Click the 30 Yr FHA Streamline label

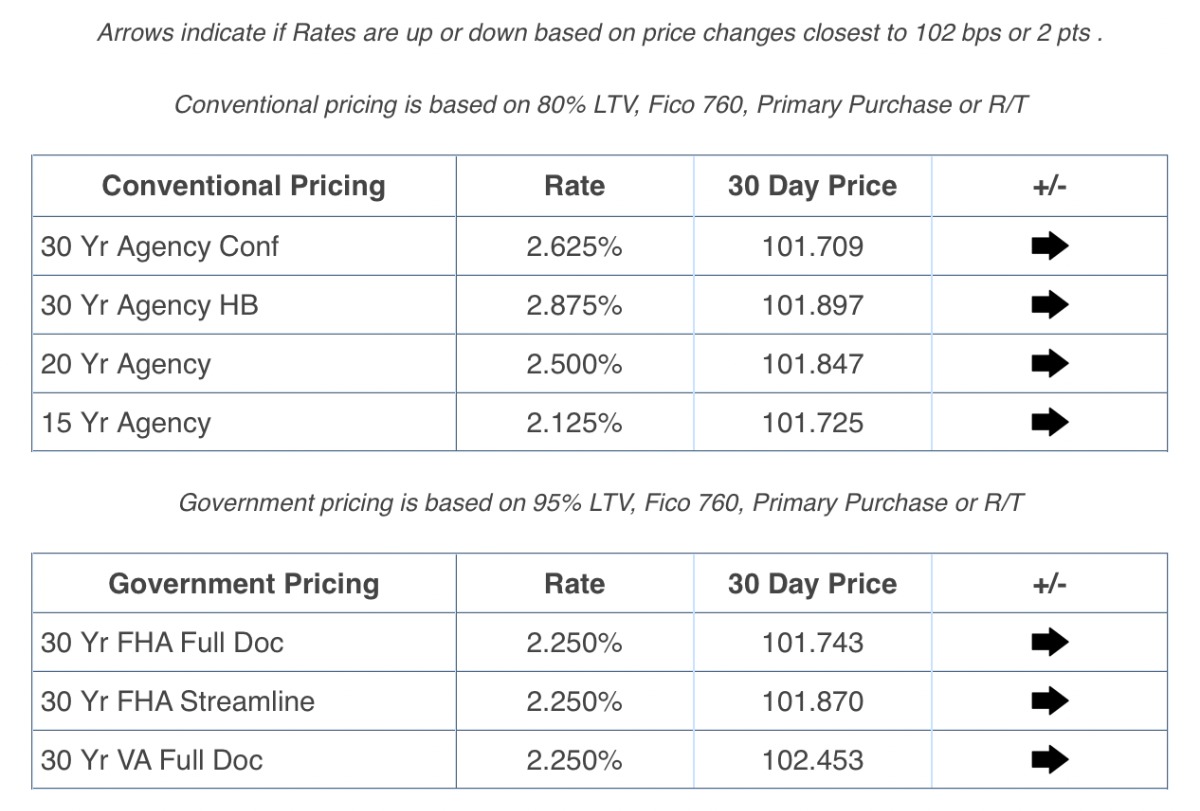[x=177, y=701]
